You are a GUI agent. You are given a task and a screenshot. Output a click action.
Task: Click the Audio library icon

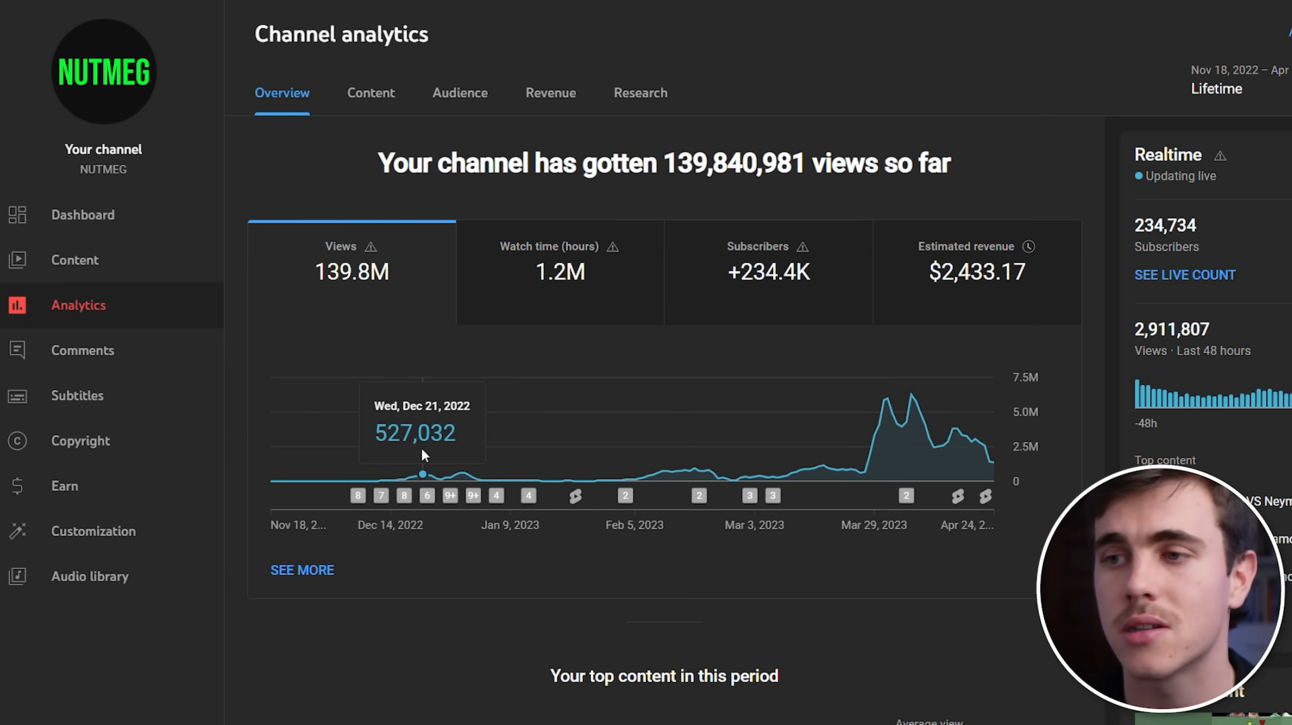(x=17, y=576)
